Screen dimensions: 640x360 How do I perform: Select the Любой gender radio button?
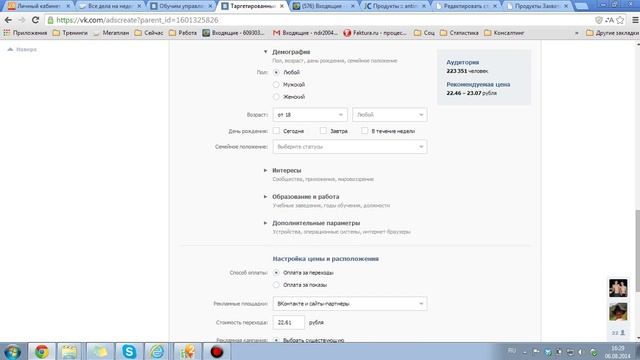tap(276, 72)
